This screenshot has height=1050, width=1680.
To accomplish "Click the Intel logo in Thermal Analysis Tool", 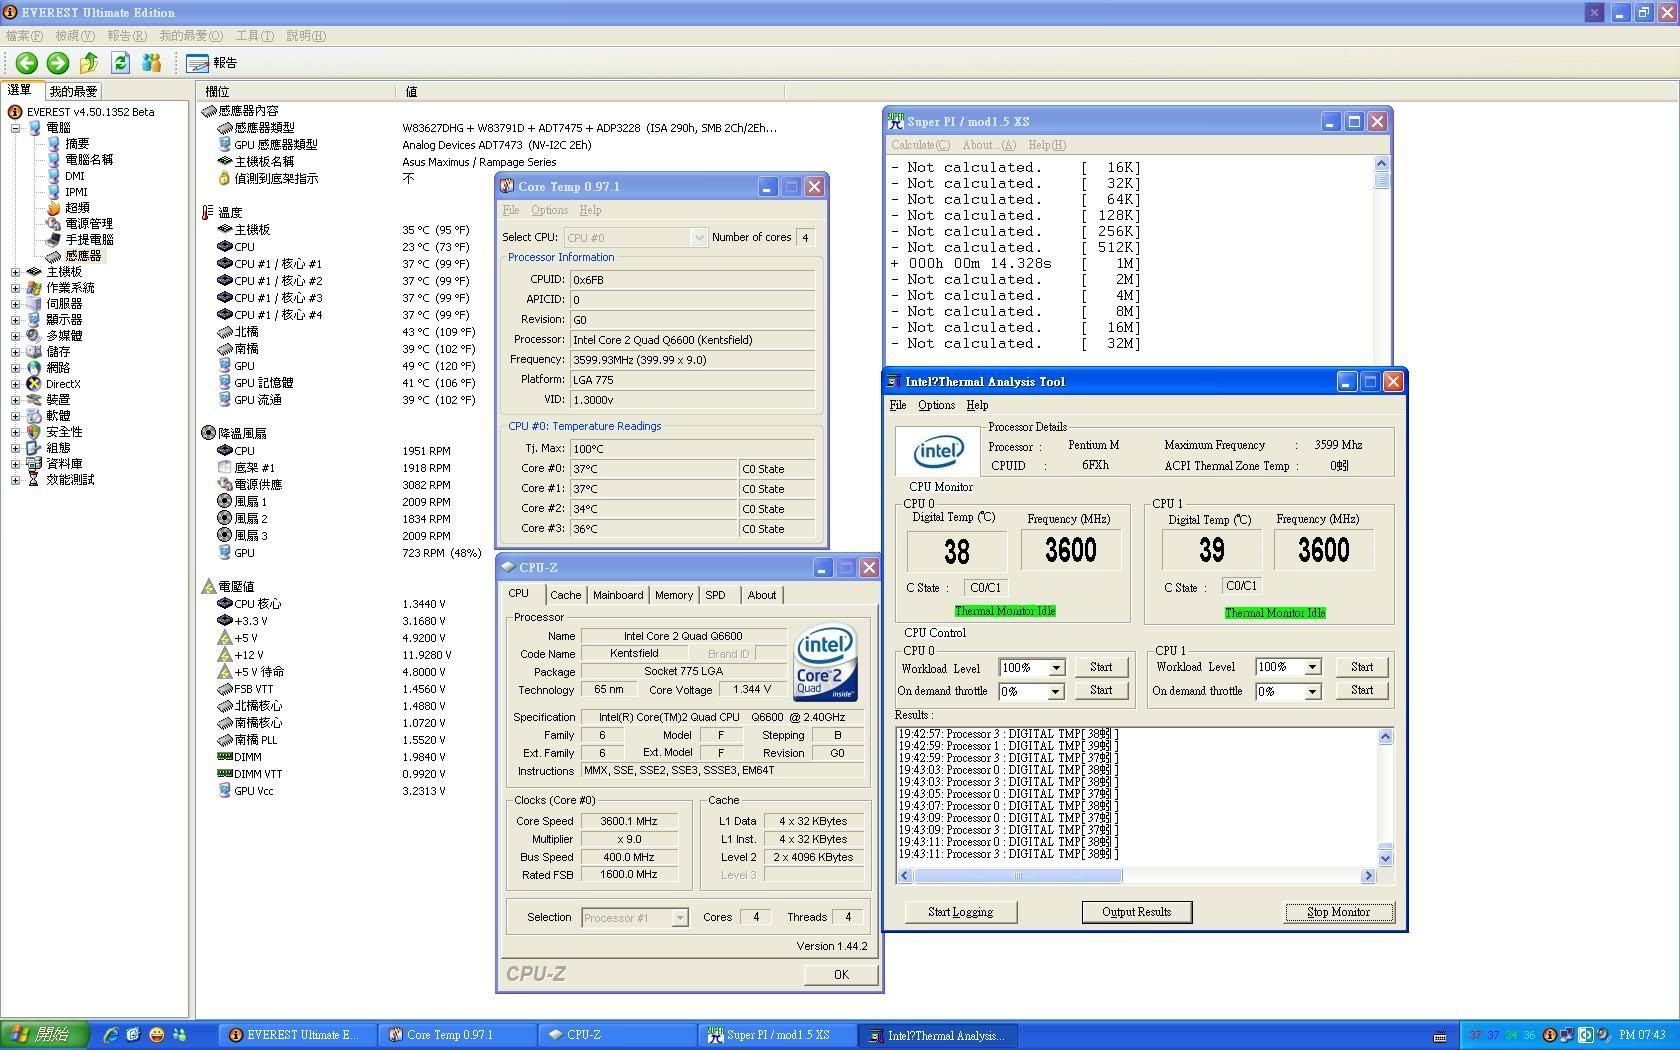I will pos(938,452).
